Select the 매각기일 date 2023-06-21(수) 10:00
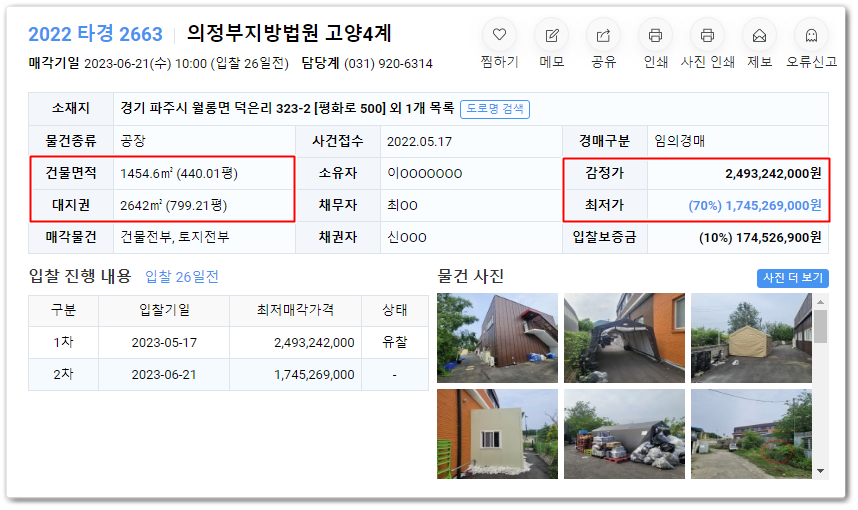The height and width of the screenshot is (510, 858). (146, 64)
